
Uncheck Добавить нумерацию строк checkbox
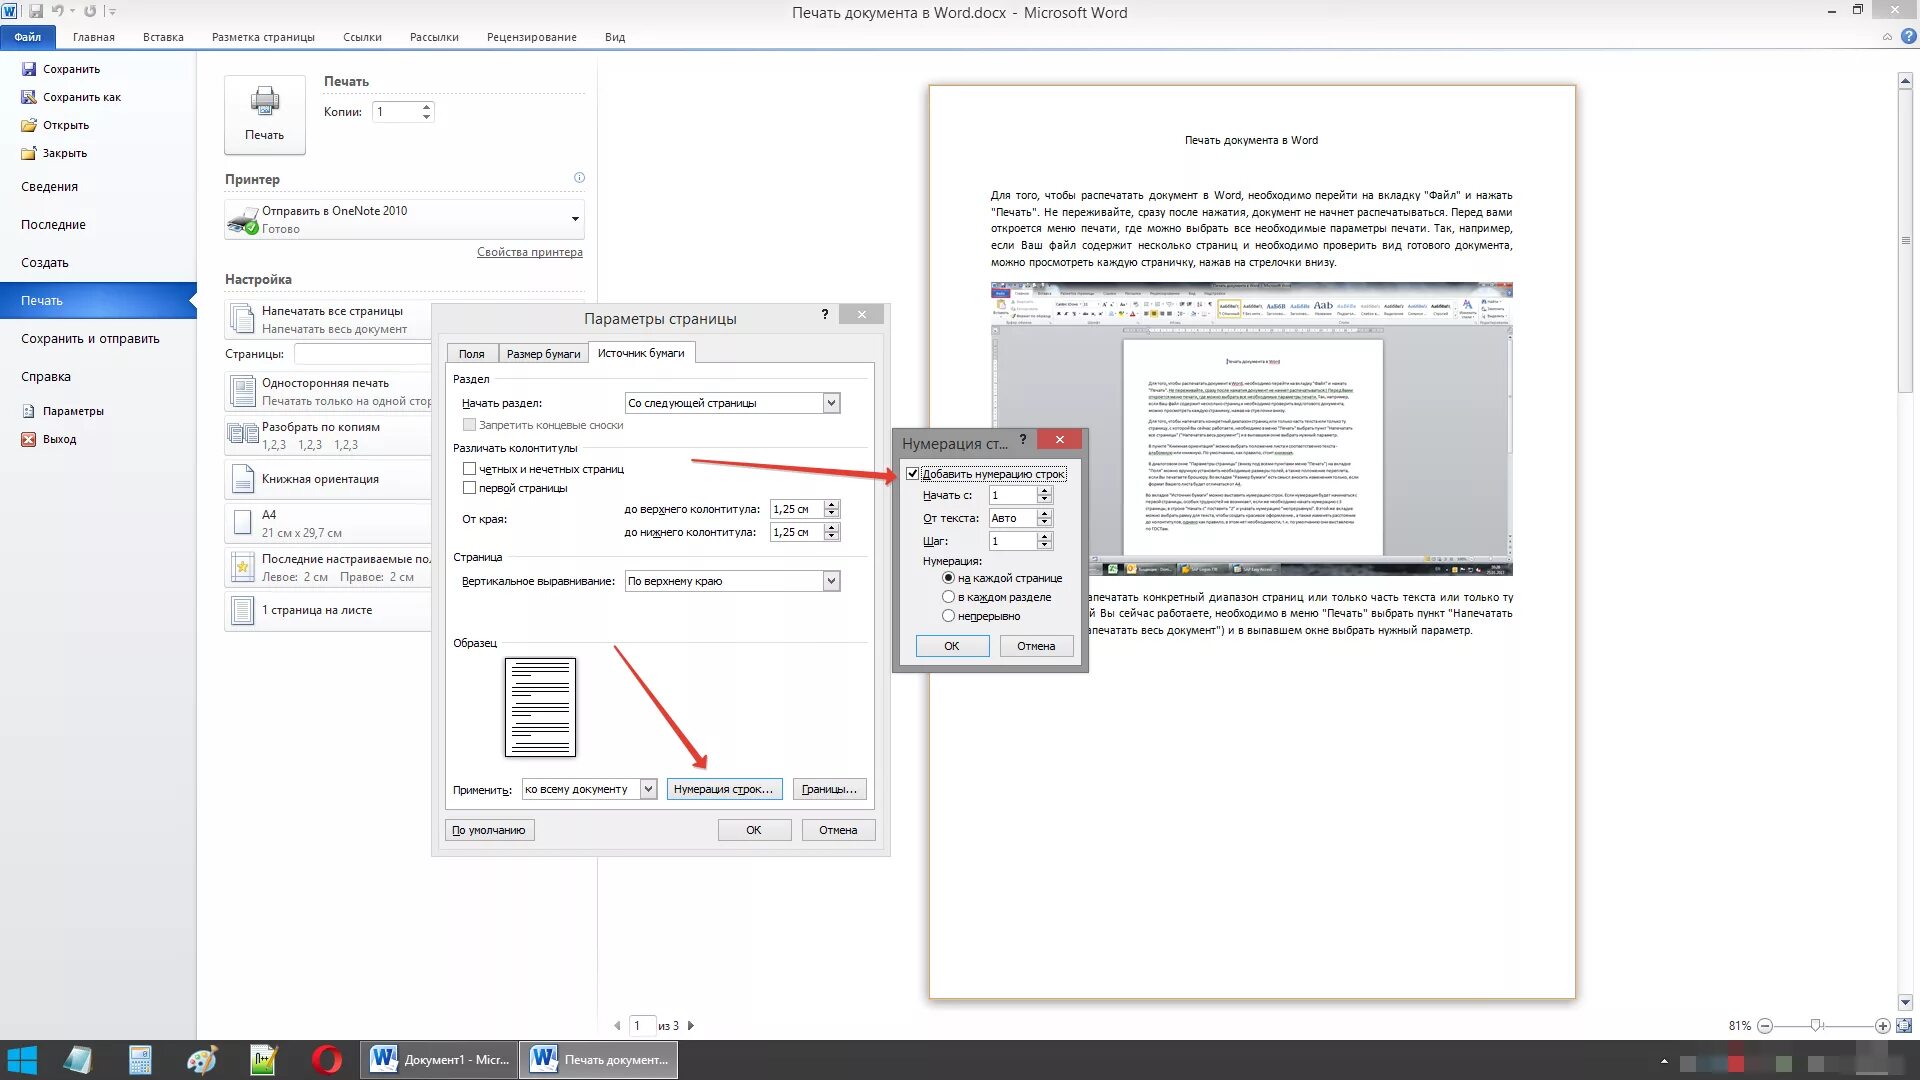pos(912,474)
